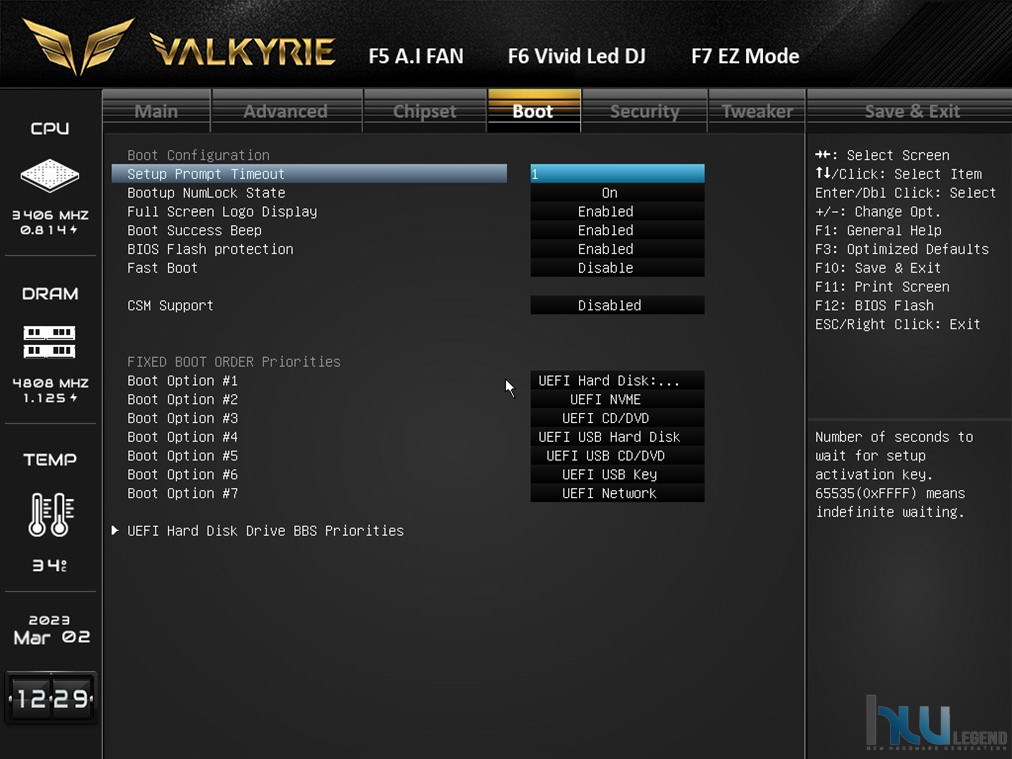Click the Valkyrie winged logo

(79, 46)
